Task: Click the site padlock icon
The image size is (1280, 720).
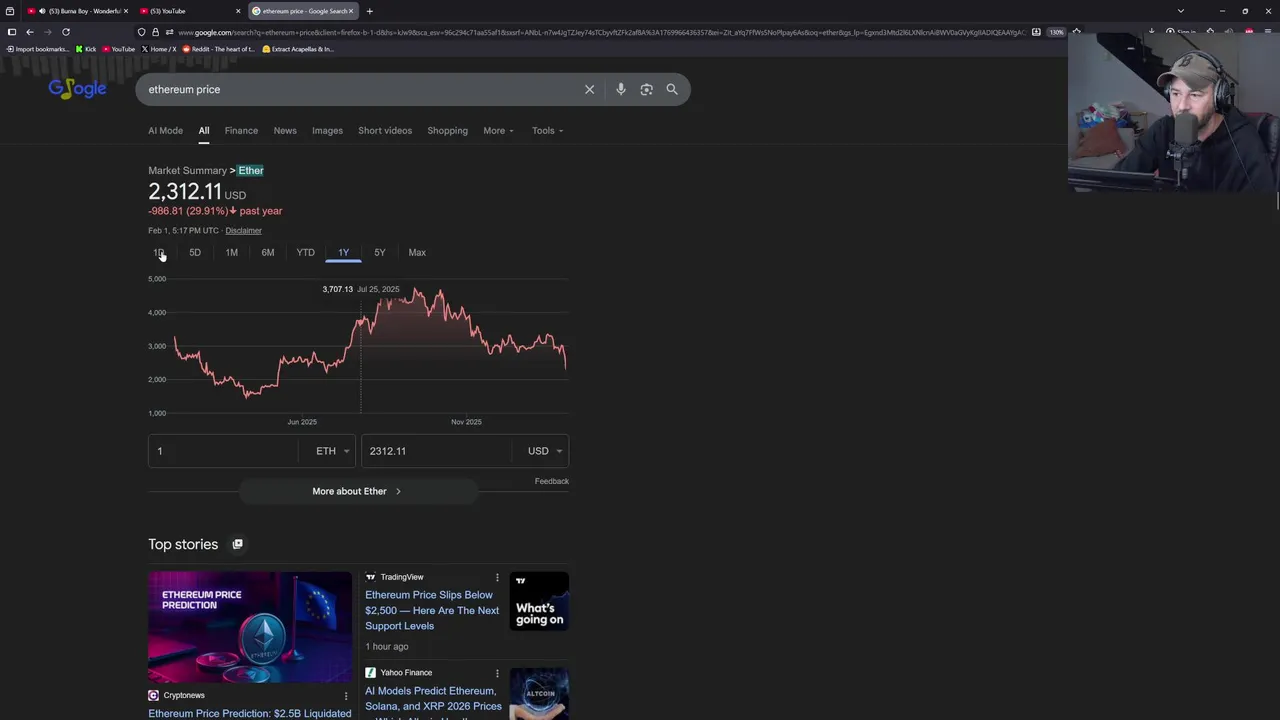Action: 155,32
